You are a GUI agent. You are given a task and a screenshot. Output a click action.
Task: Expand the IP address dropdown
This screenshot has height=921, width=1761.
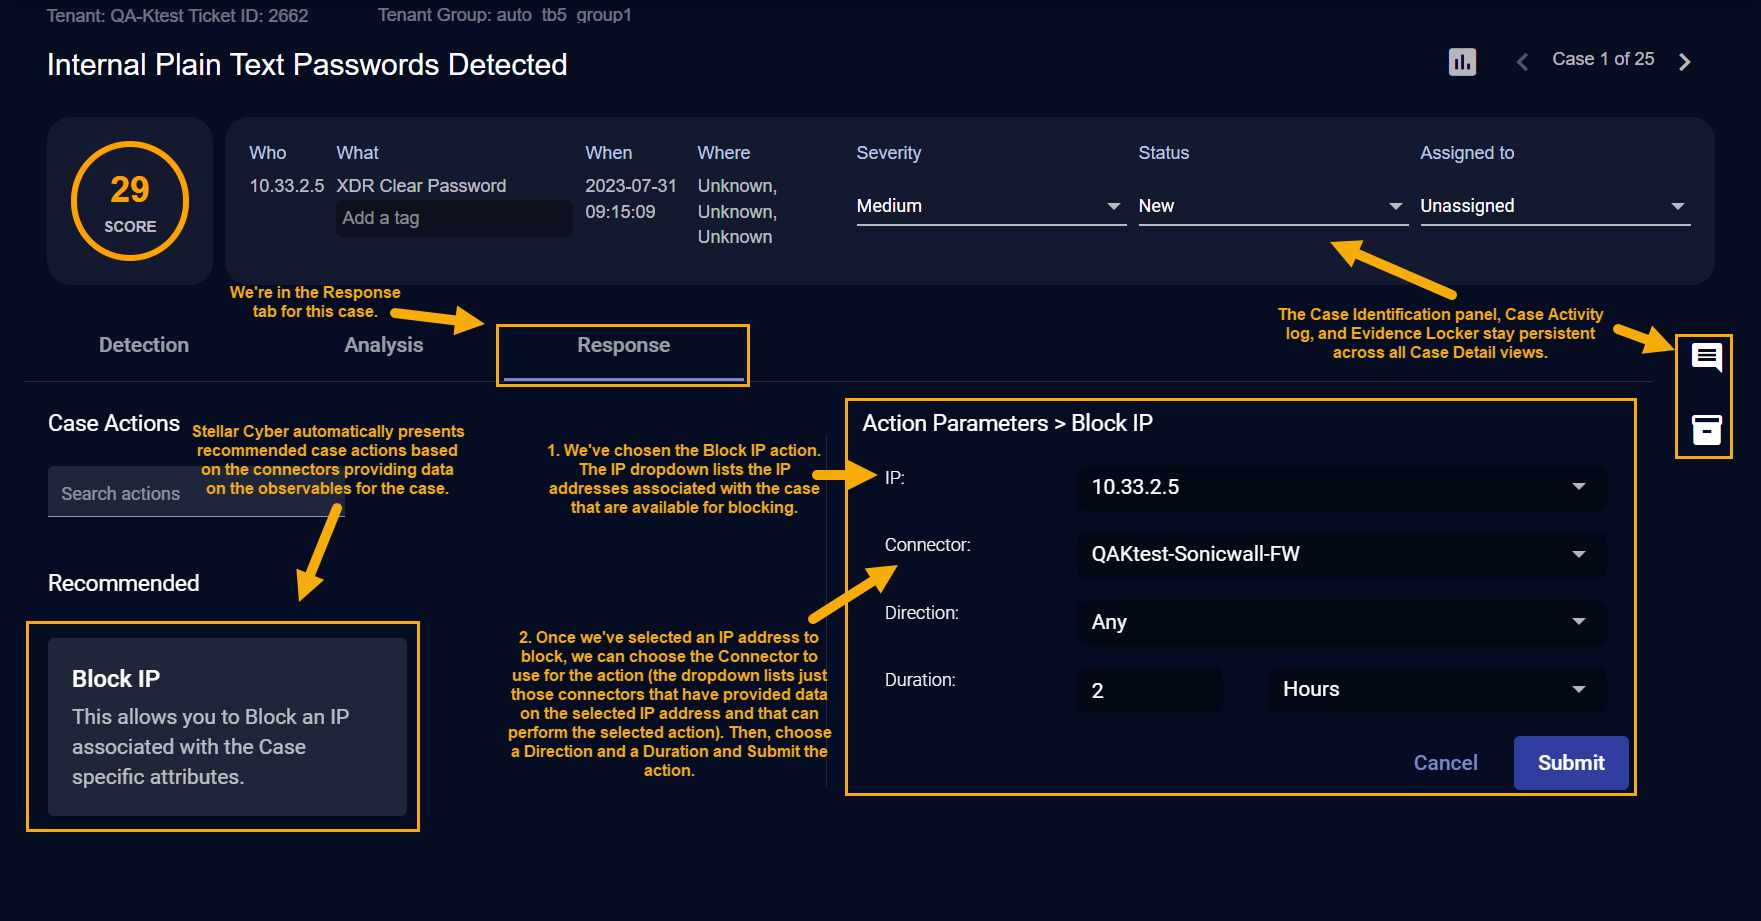[1340, 487]
